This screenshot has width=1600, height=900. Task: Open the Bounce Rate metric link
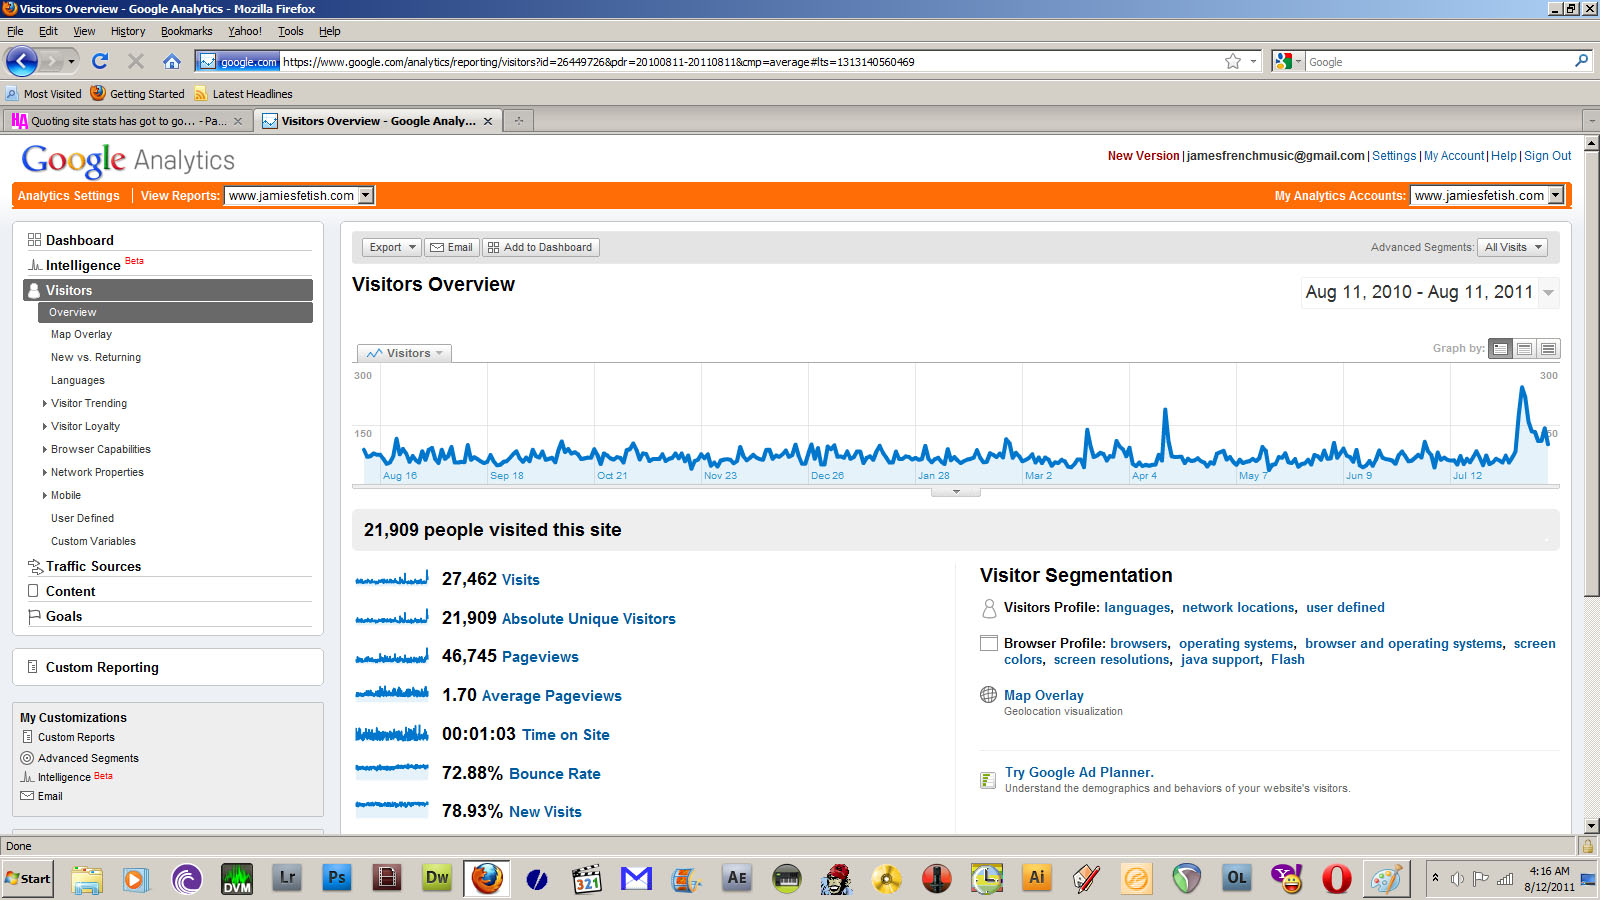point(555,774)
